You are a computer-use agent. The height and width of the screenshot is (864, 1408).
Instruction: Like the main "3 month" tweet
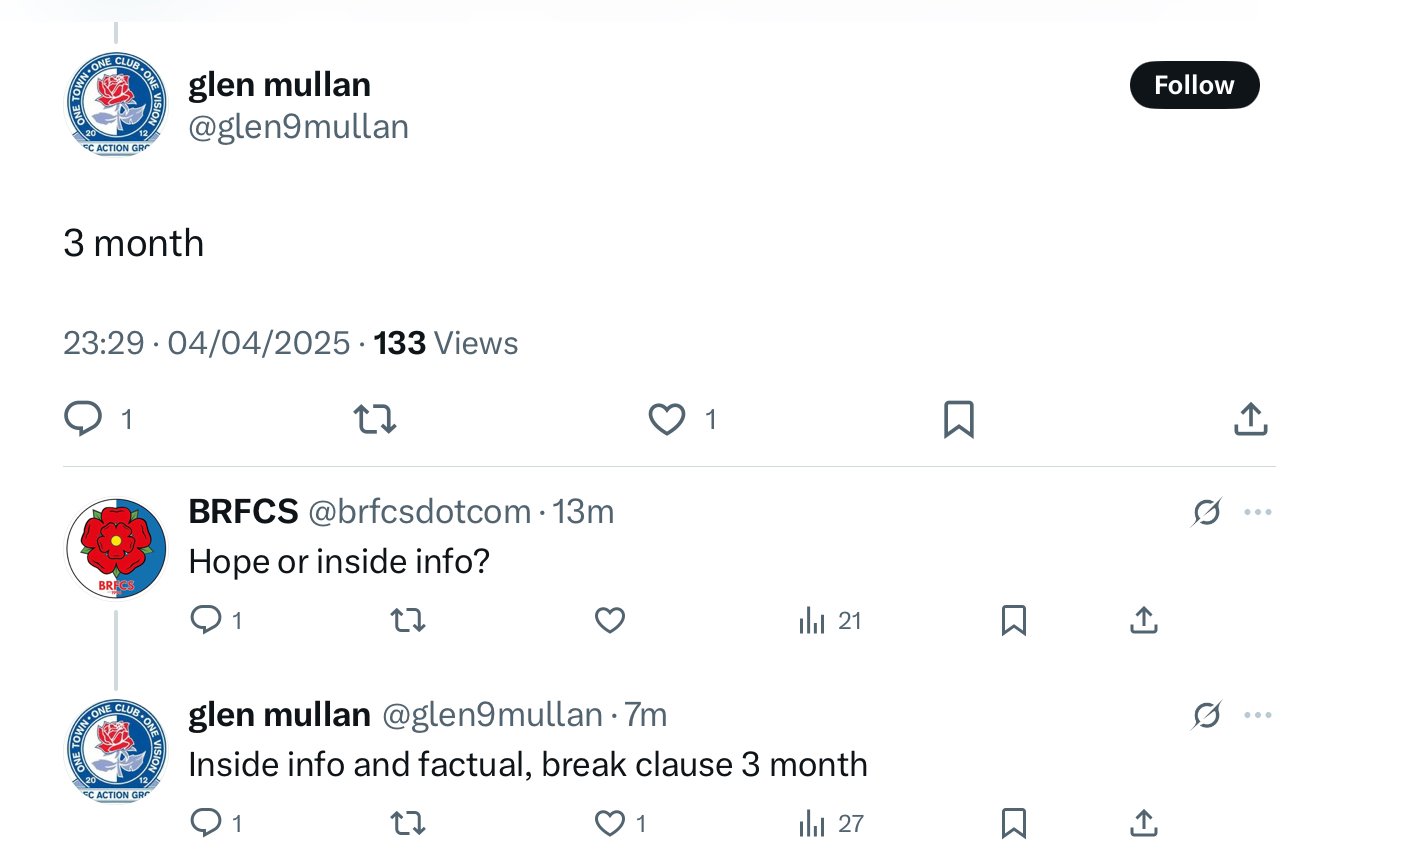[x=667, y=418]
